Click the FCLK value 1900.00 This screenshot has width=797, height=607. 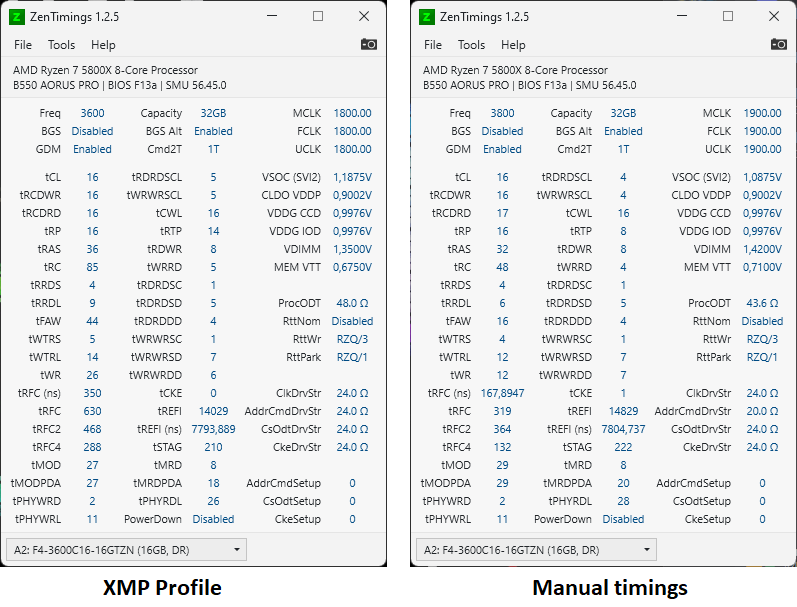pos(762,131)
